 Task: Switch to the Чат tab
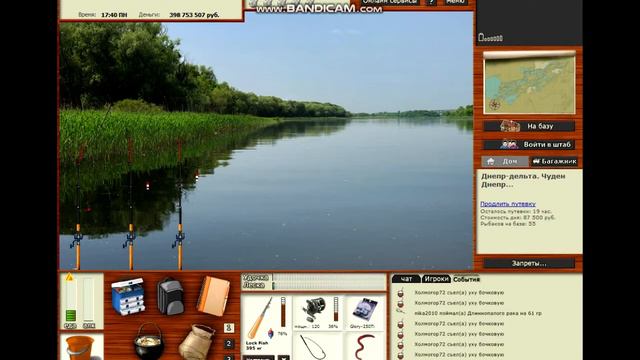tap(406, 279)
